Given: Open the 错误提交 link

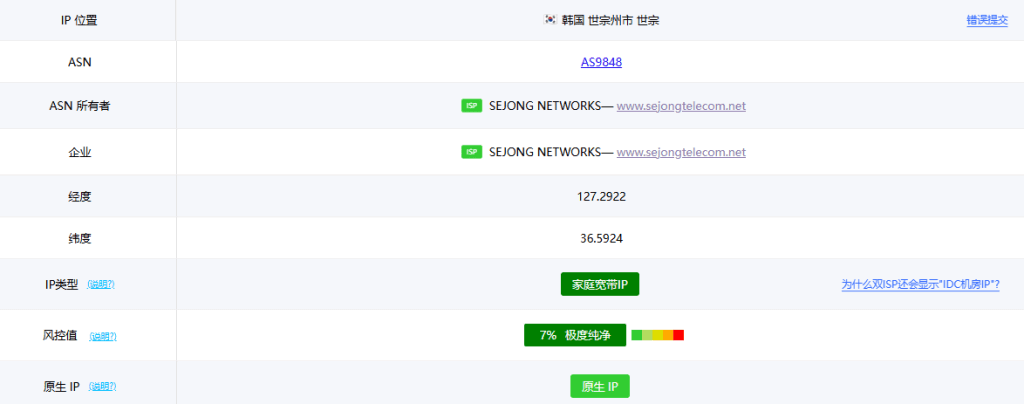Looking at the screenshot, I should [x=986, y=20].
